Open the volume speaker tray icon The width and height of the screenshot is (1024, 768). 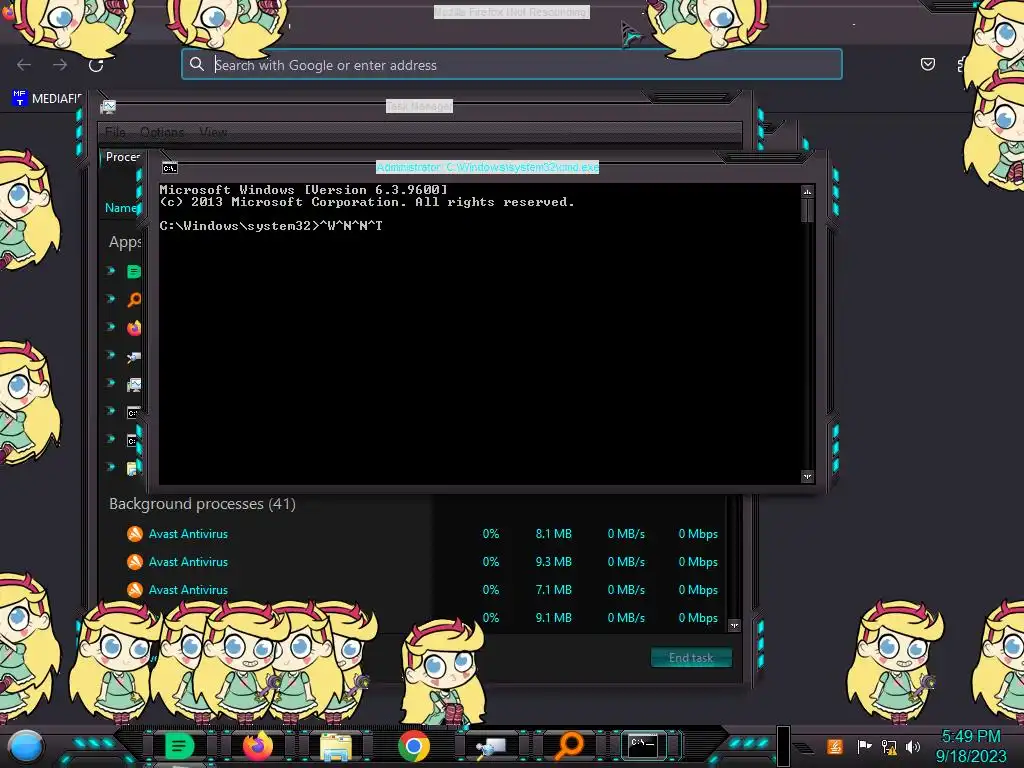(913, 746)
